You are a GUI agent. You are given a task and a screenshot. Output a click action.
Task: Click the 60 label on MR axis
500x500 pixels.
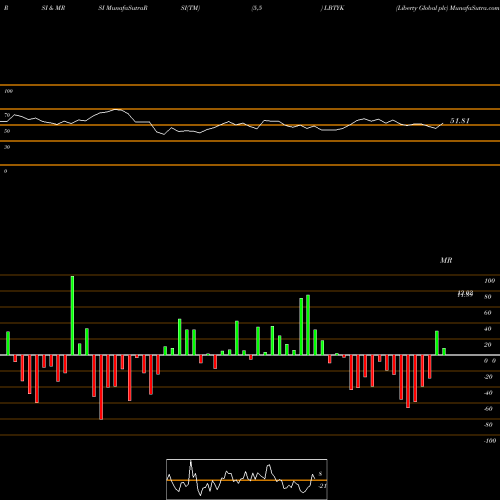488,313
